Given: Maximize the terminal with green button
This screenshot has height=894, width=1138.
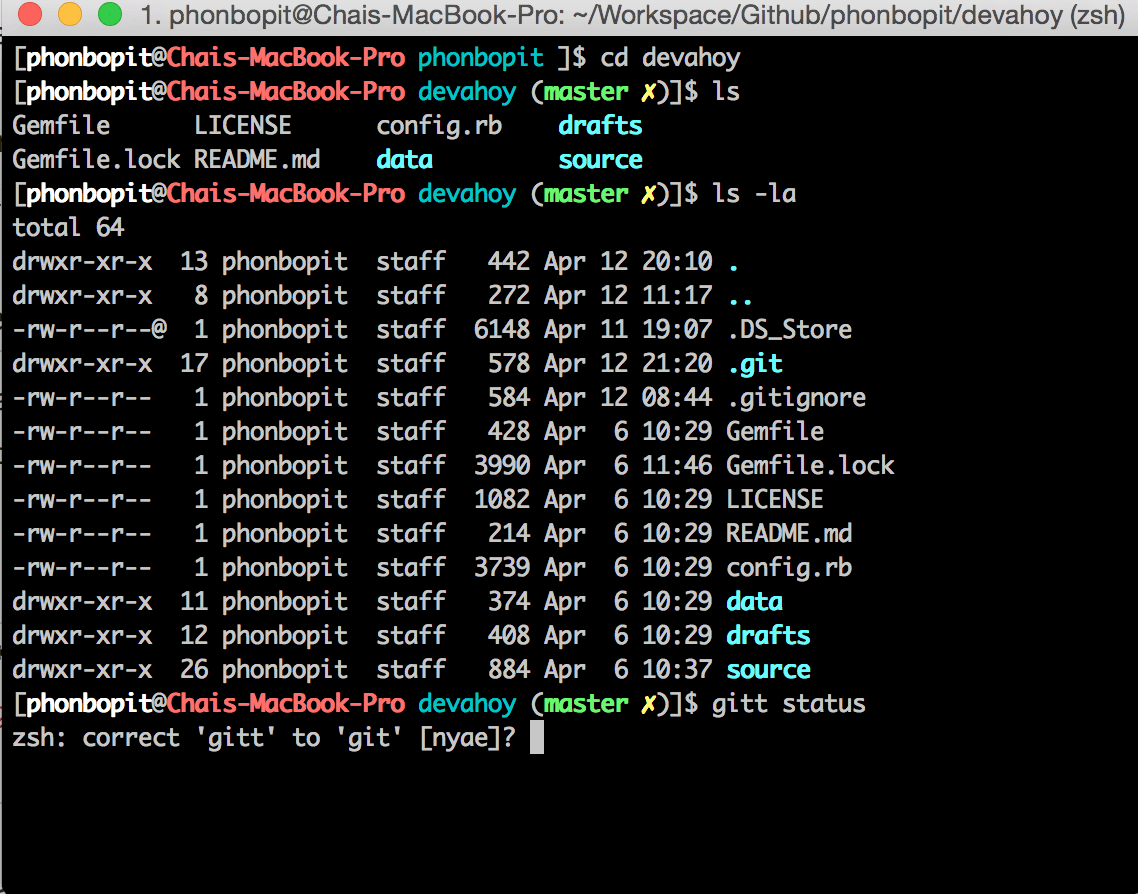Looking at the screenshot, I should [x=110, y=14].
